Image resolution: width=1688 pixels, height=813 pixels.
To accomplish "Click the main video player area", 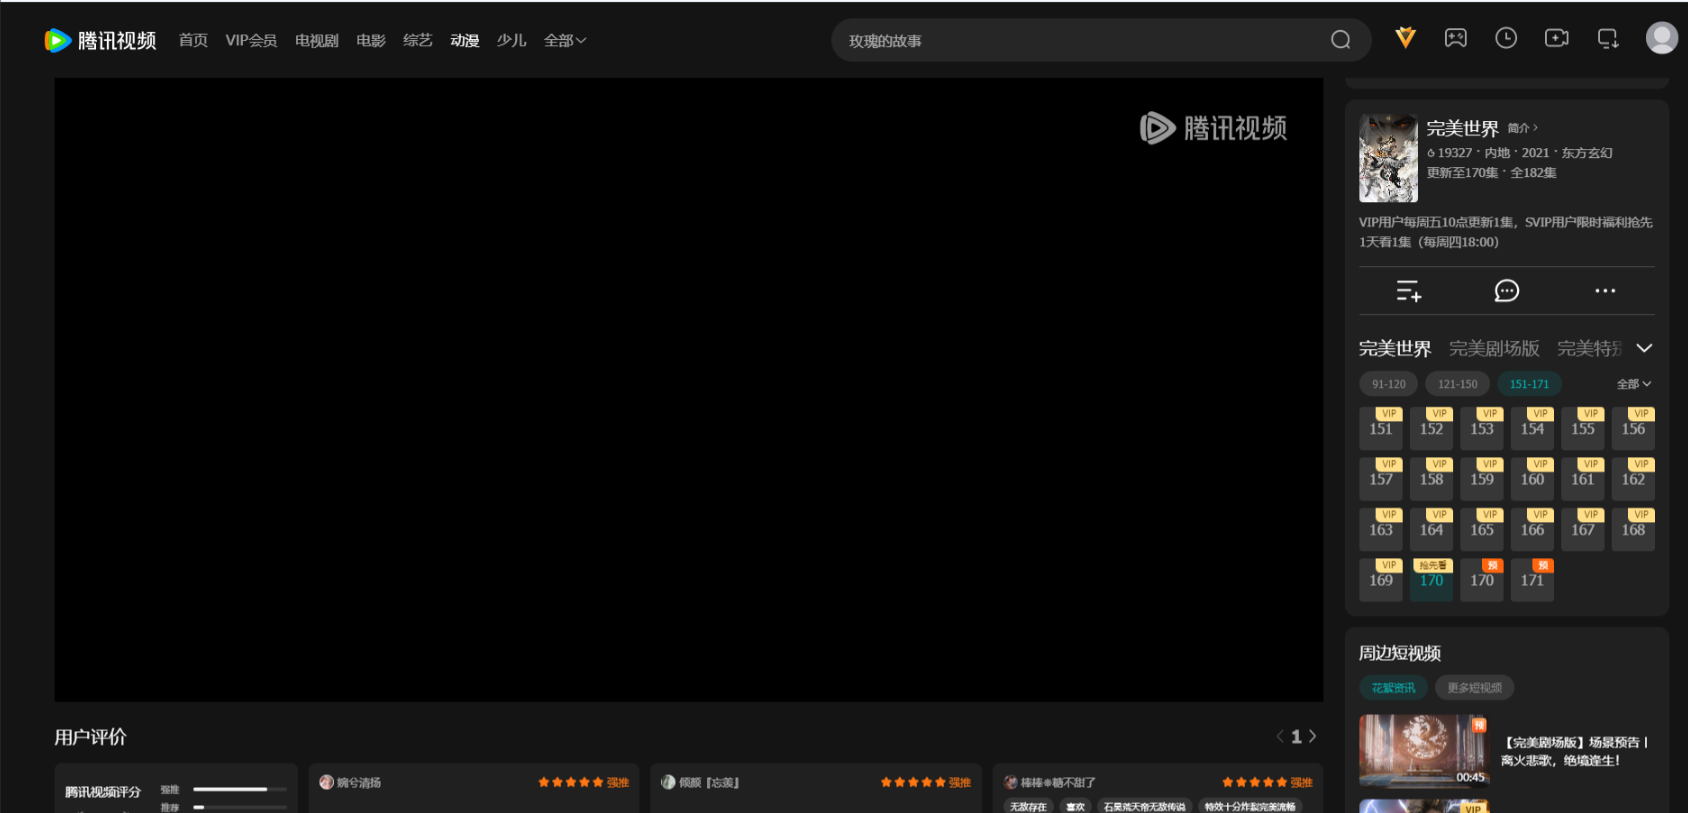I will click(x=688, y=390).
